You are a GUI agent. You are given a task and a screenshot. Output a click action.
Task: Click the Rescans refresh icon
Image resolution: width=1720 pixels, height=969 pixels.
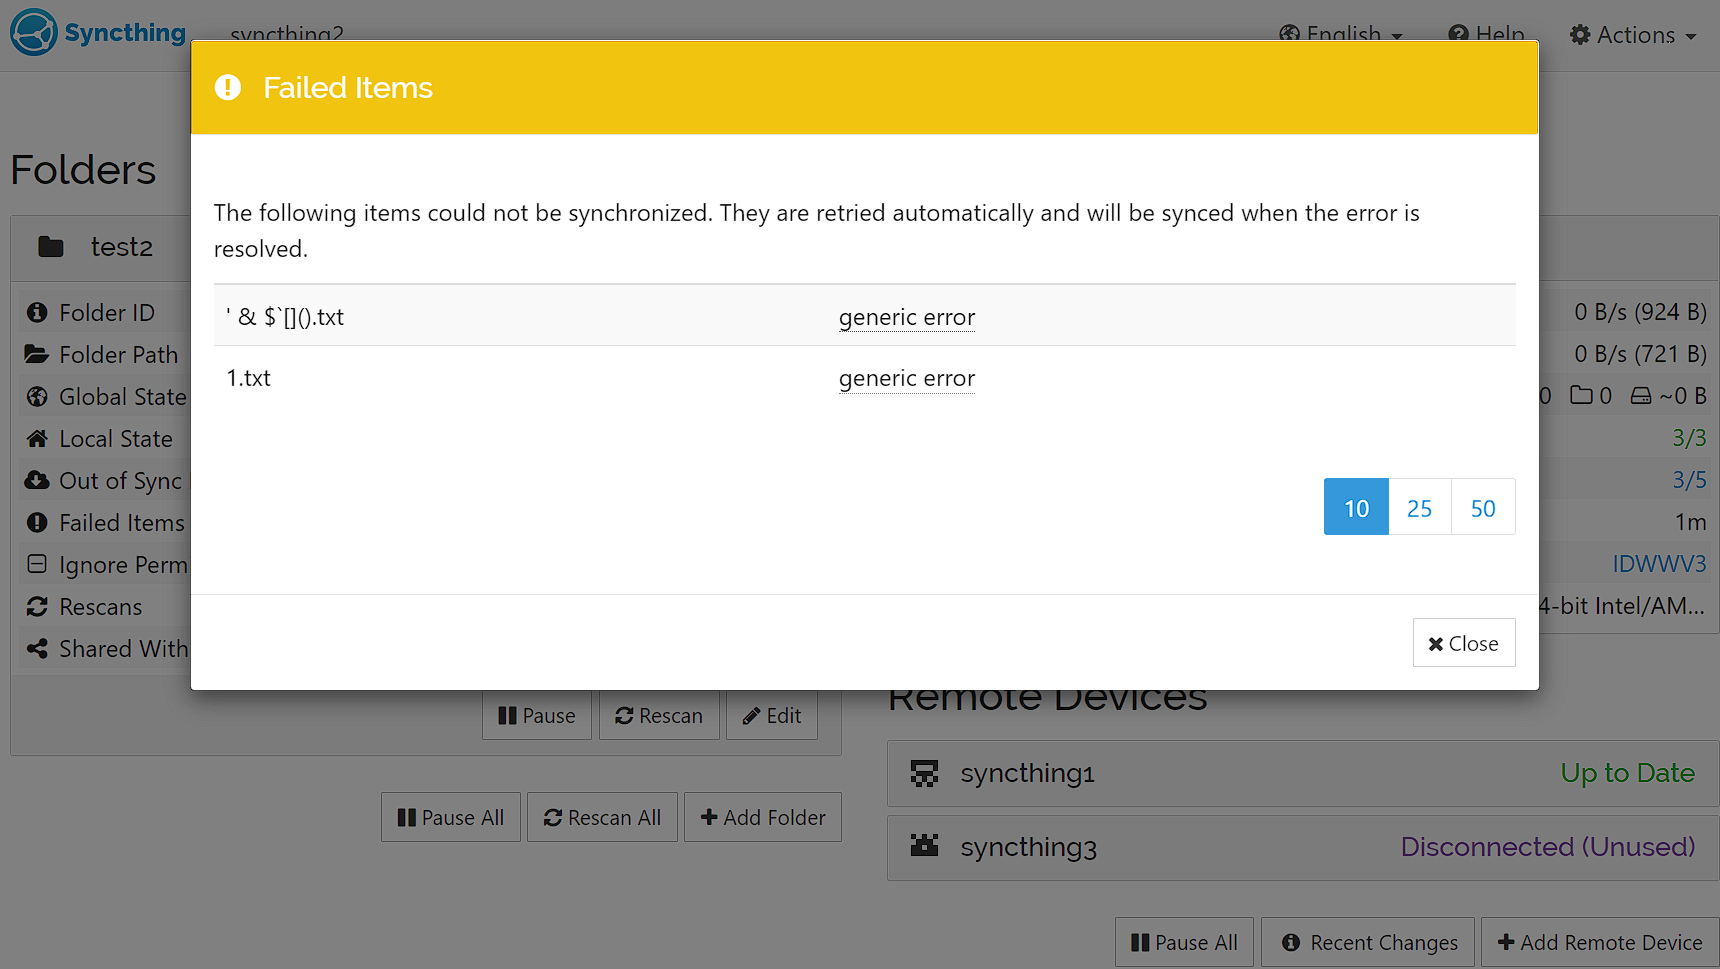point(36,606)
